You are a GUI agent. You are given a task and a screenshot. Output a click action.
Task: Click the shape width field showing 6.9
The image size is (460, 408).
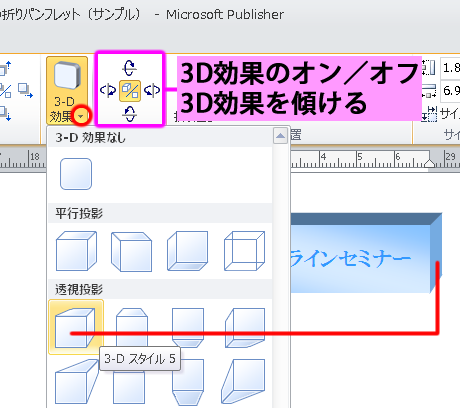click(x=450, y=90)
